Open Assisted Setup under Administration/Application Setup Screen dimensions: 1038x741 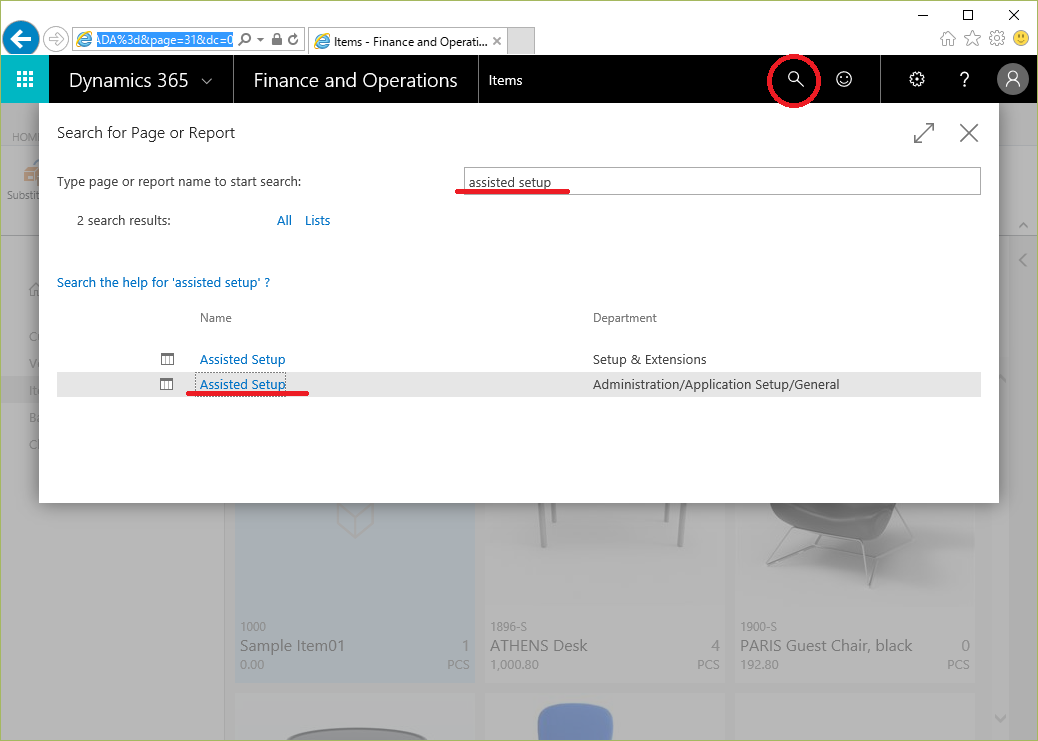(242, 385)
